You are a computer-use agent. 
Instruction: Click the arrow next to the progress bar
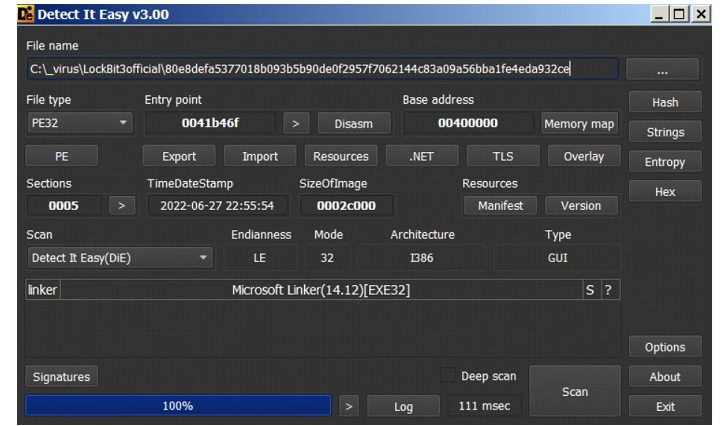[x=349, y=407]
